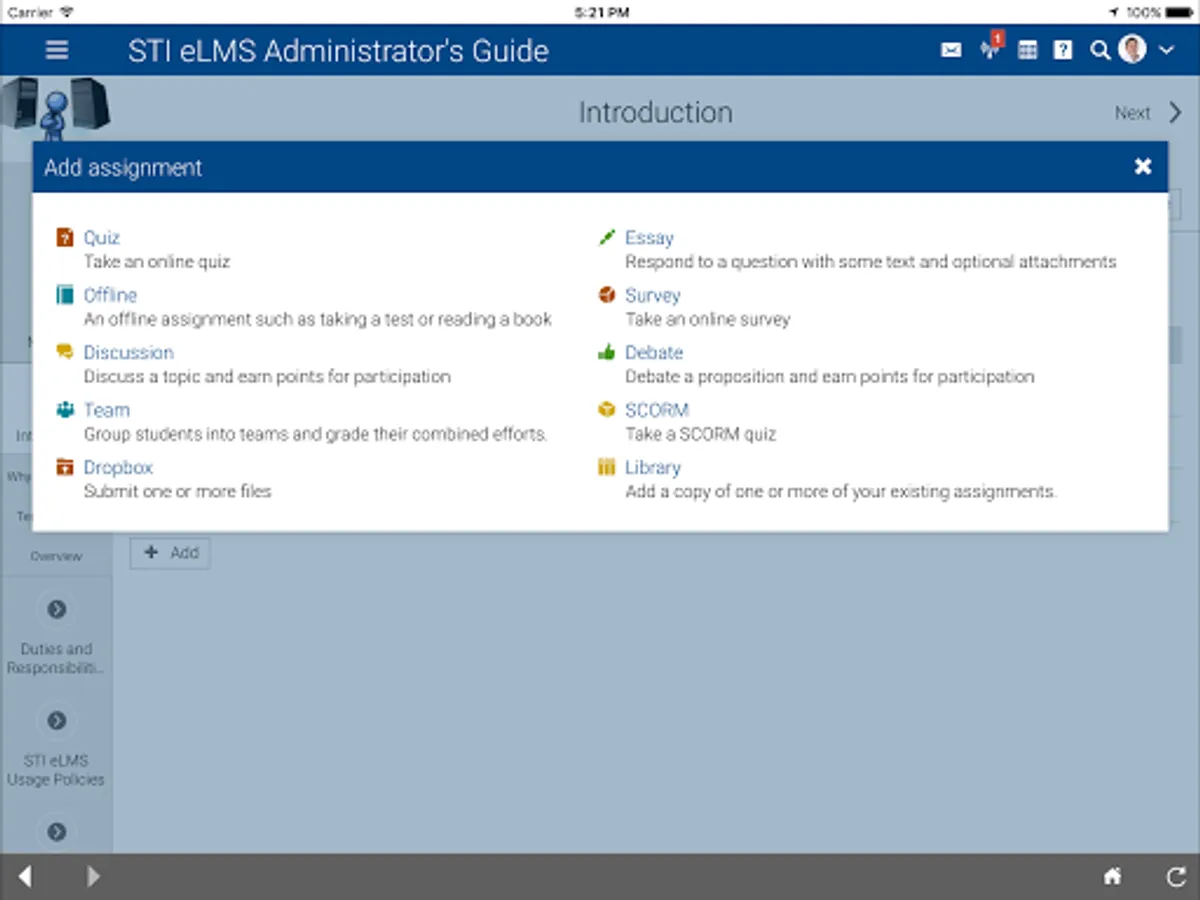The width and height of the screenshot is (1200, 900).
Task: Click the Offline assignment icon
Action: 65,295
